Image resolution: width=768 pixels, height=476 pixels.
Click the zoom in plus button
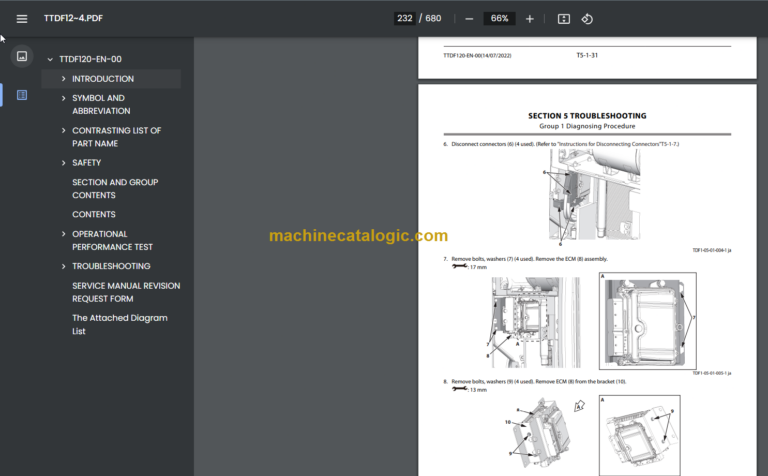[529, 19]
